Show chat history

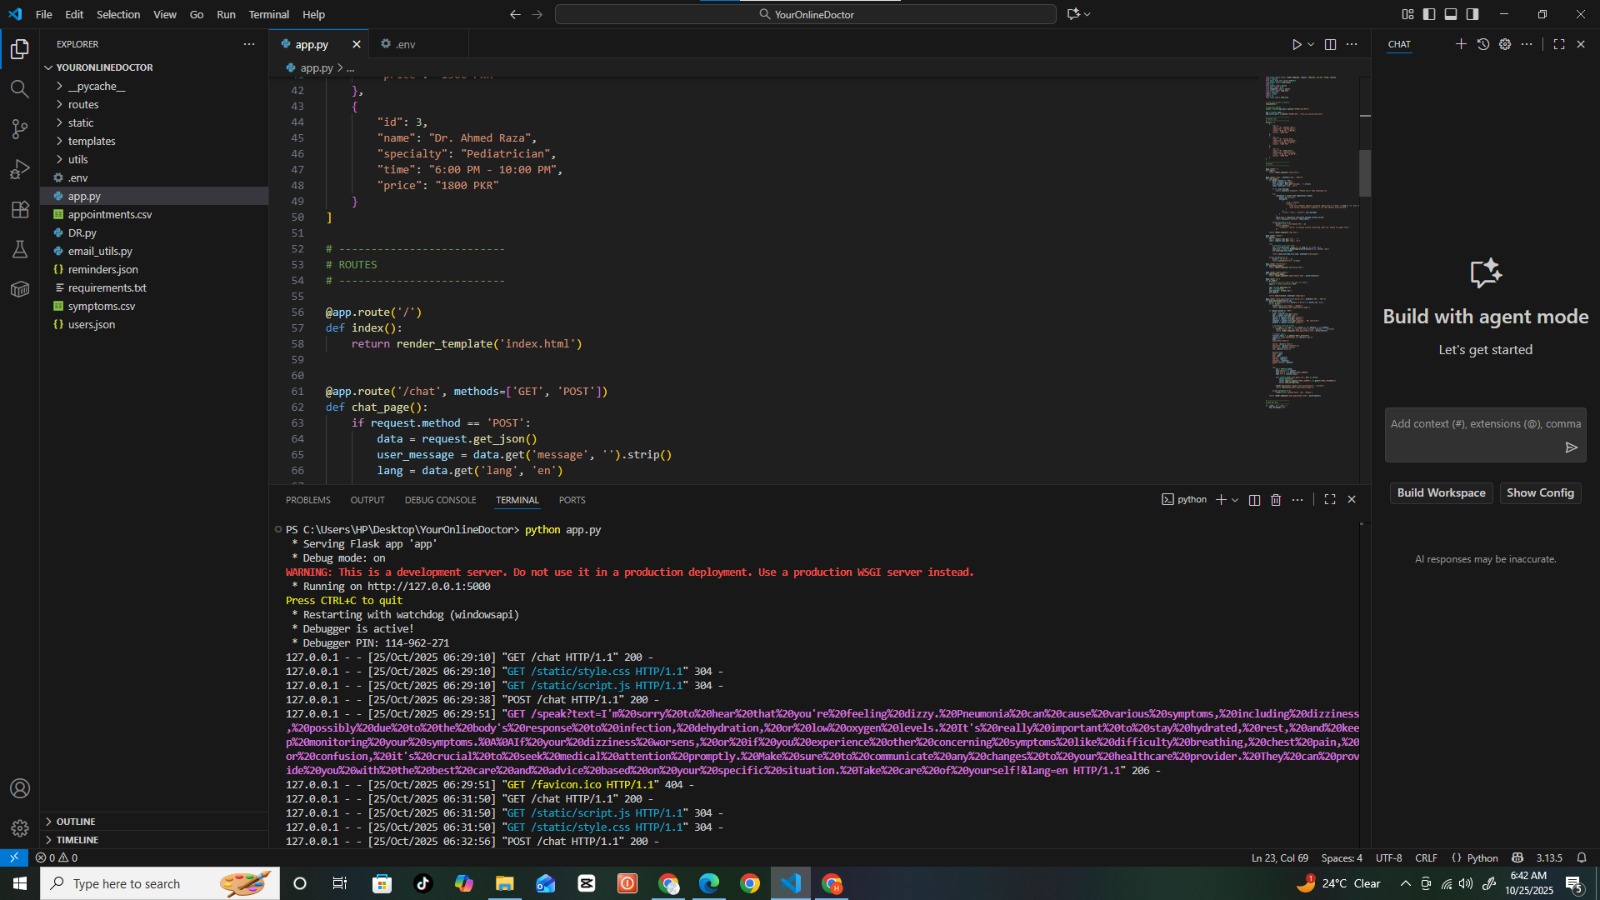point(1483,44)
